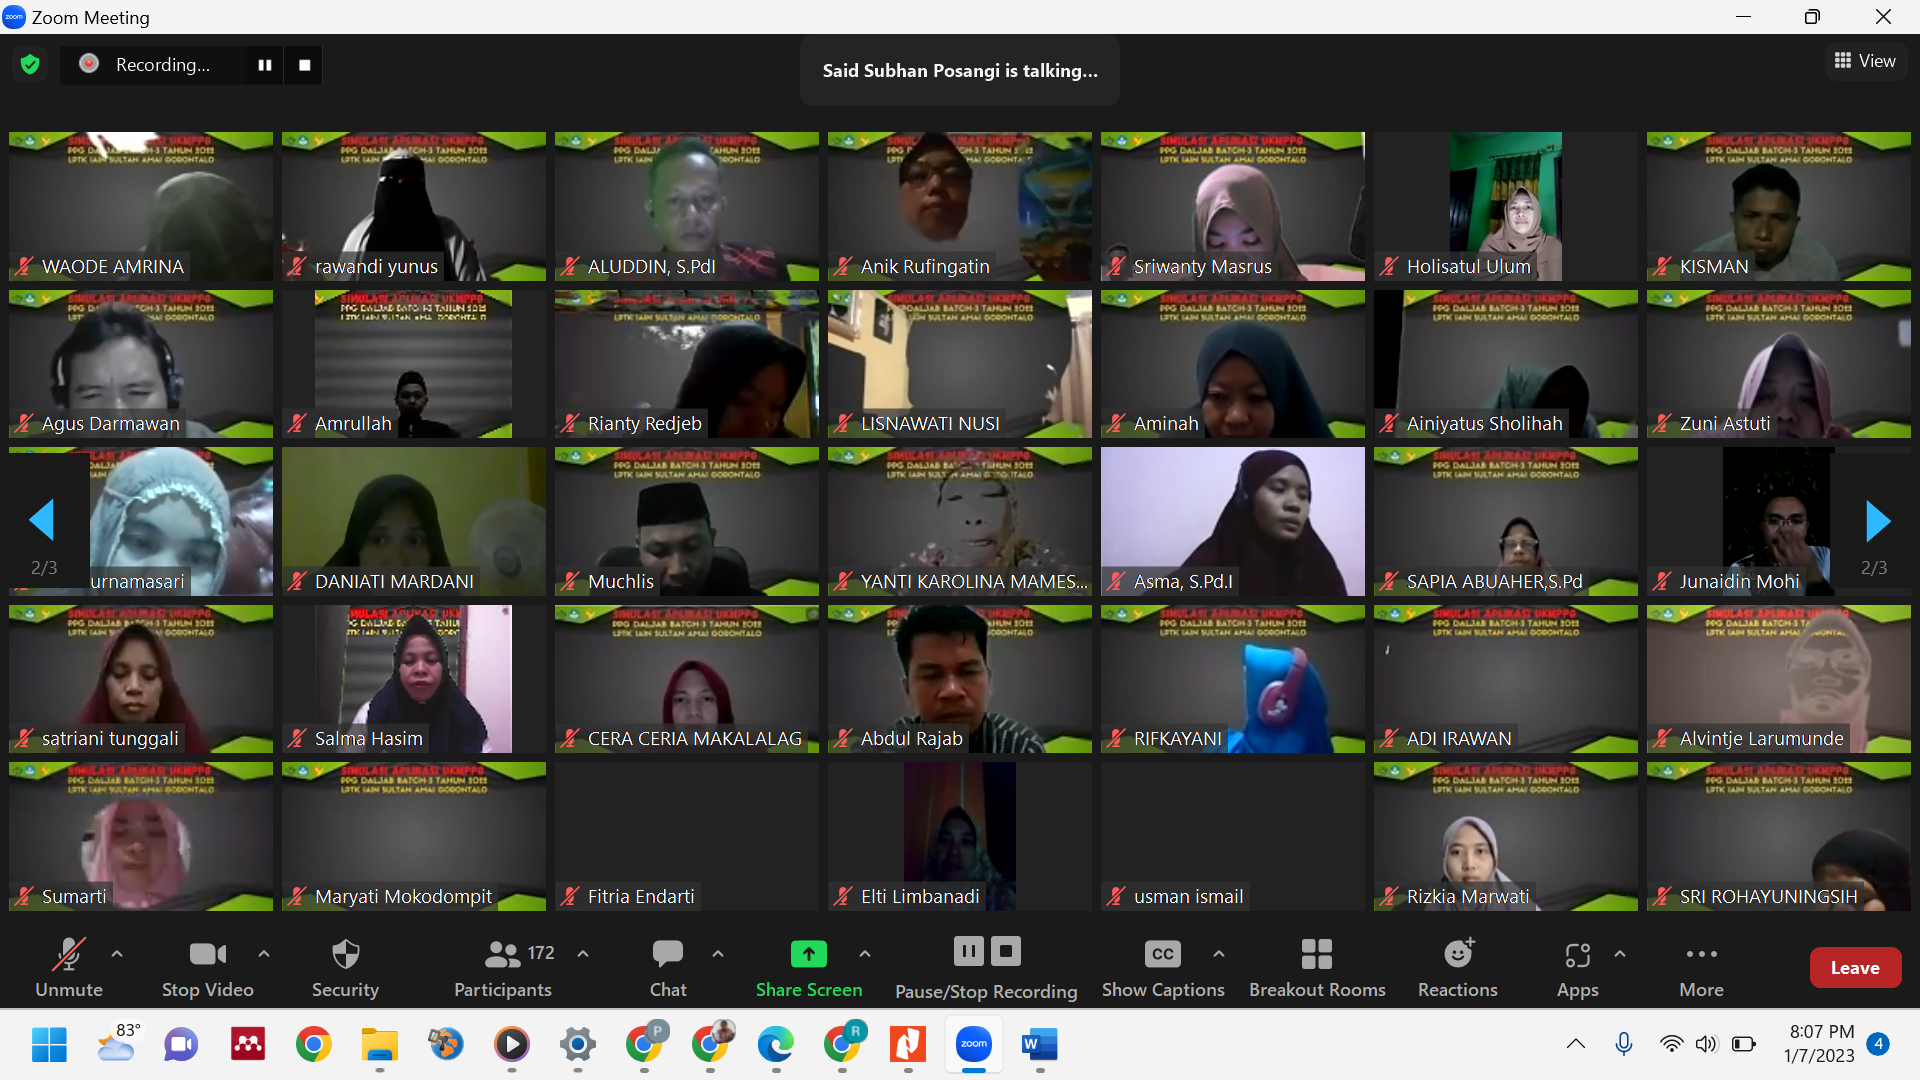Open Breakout Rooms
This screenshot has width=1920, height=1080.
pos(1316,955)
